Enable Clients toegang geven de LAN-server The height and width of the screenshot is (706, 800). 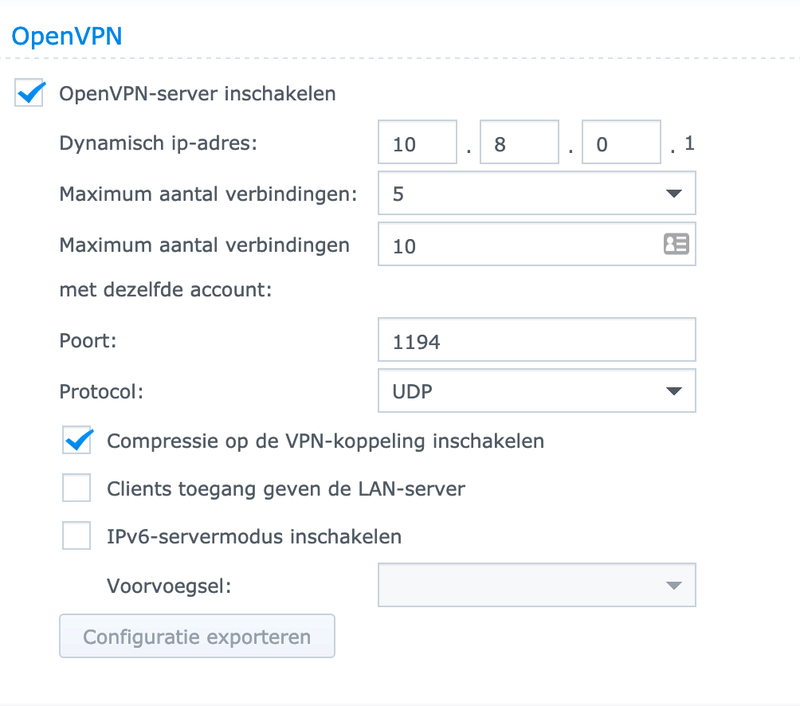click(77, 489)
